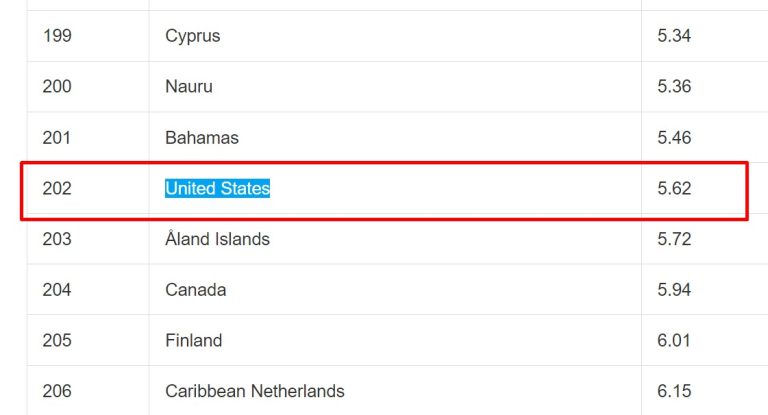
Task: Click the highlighted United States text
Action: (217, 188)
